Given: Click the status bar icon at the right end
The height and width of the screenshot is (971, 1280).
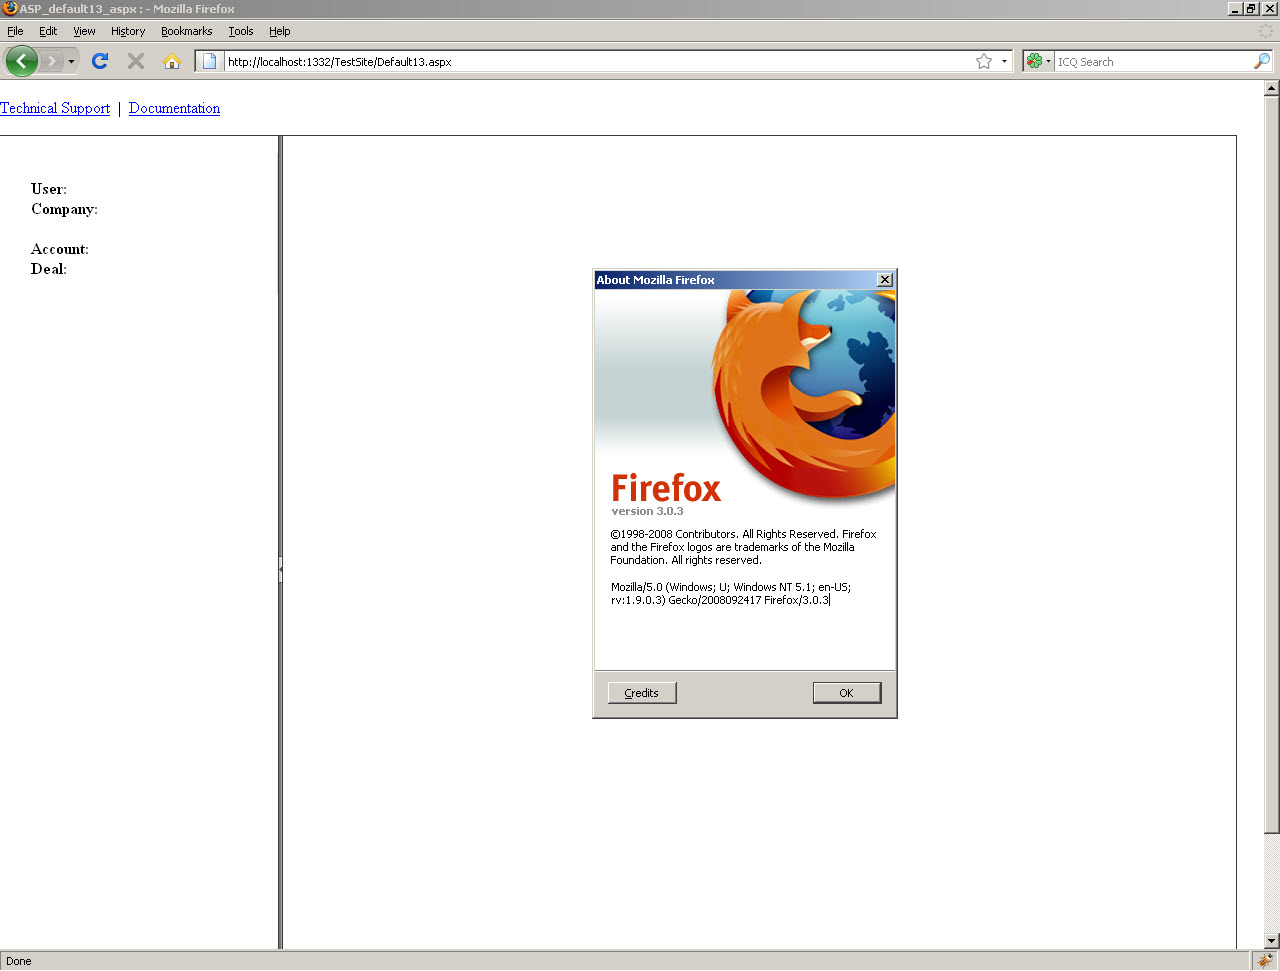Looking at the screenshot, I should pyautogui.click(x=1265, y=961).
